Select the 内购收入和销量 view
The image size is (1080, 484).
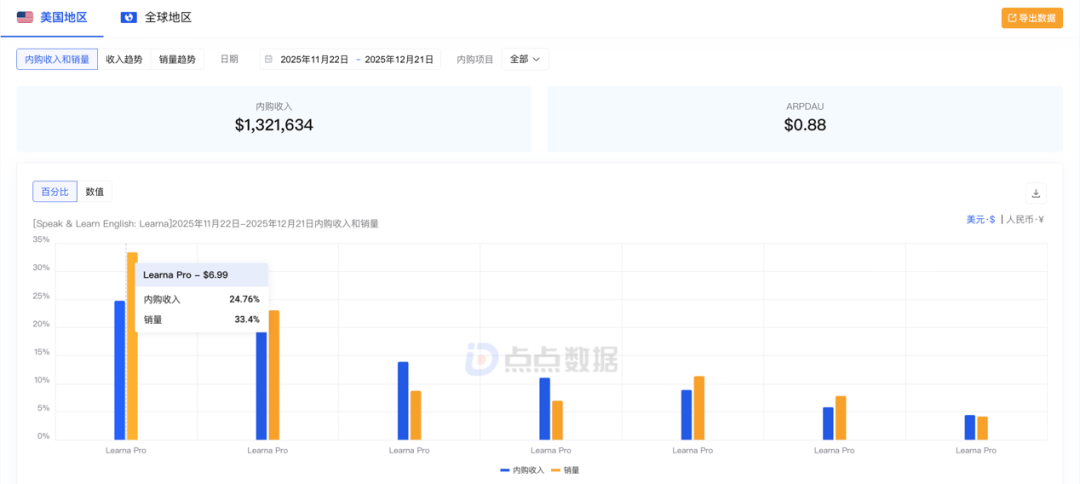57,59
